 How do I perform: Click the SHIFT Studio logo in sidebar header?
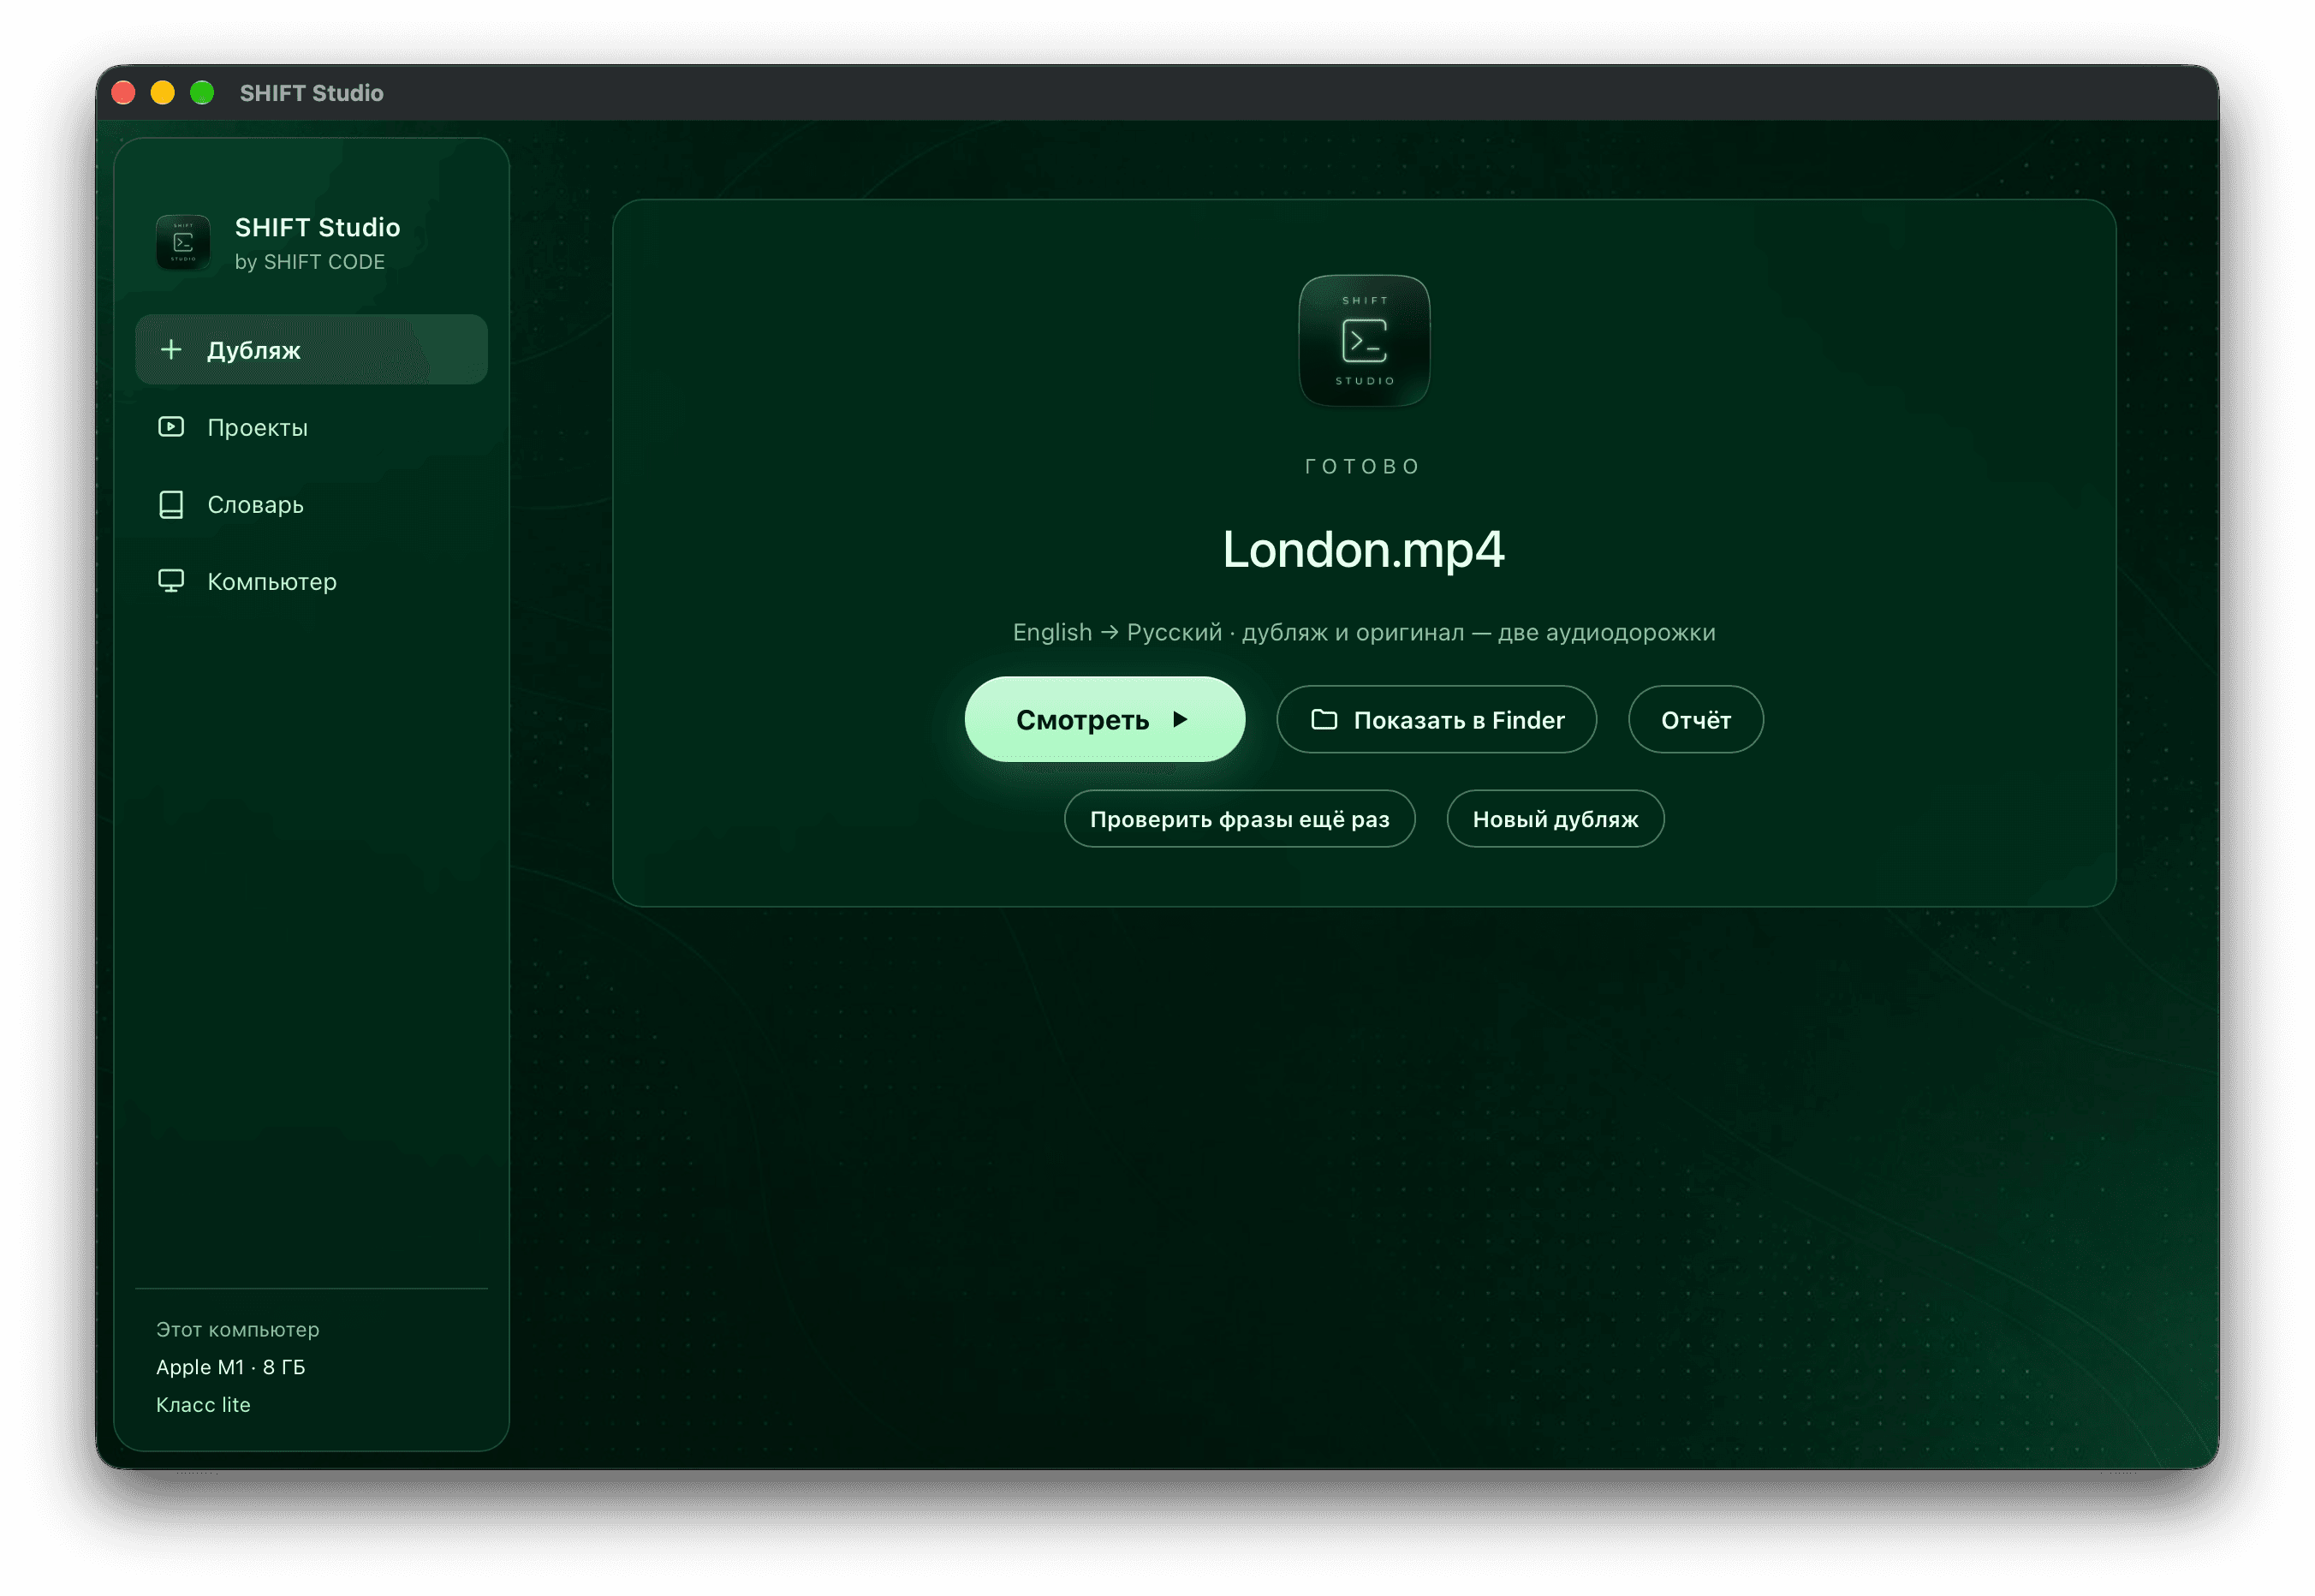183,242
